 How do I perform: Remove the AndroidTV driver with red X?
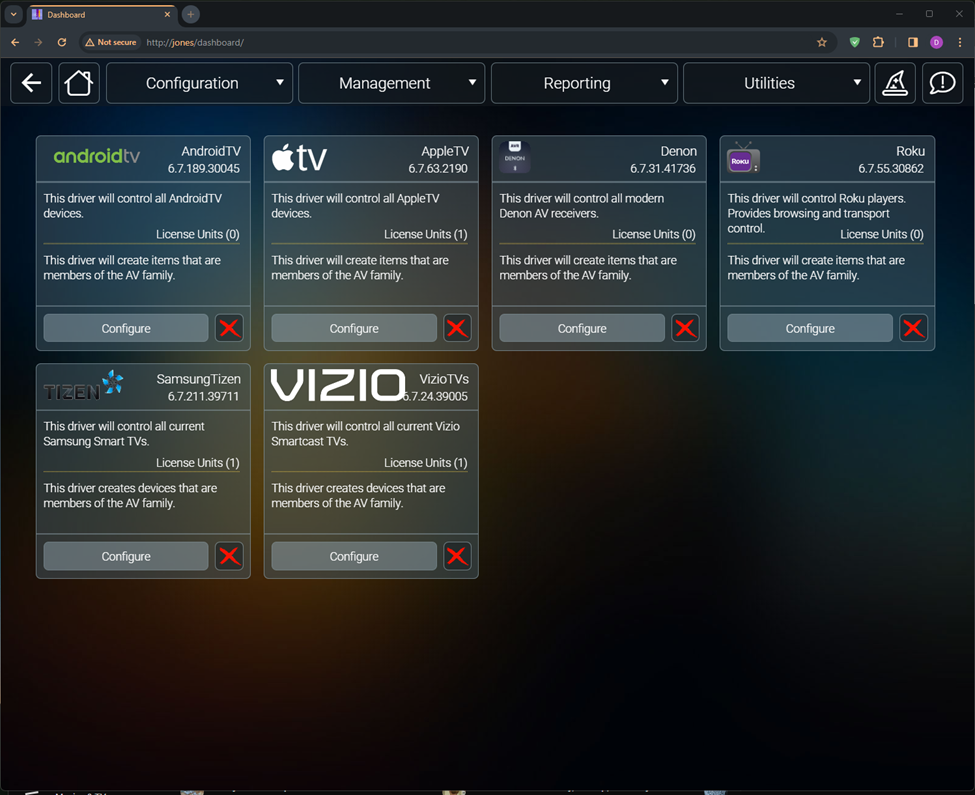coord(229,328)
